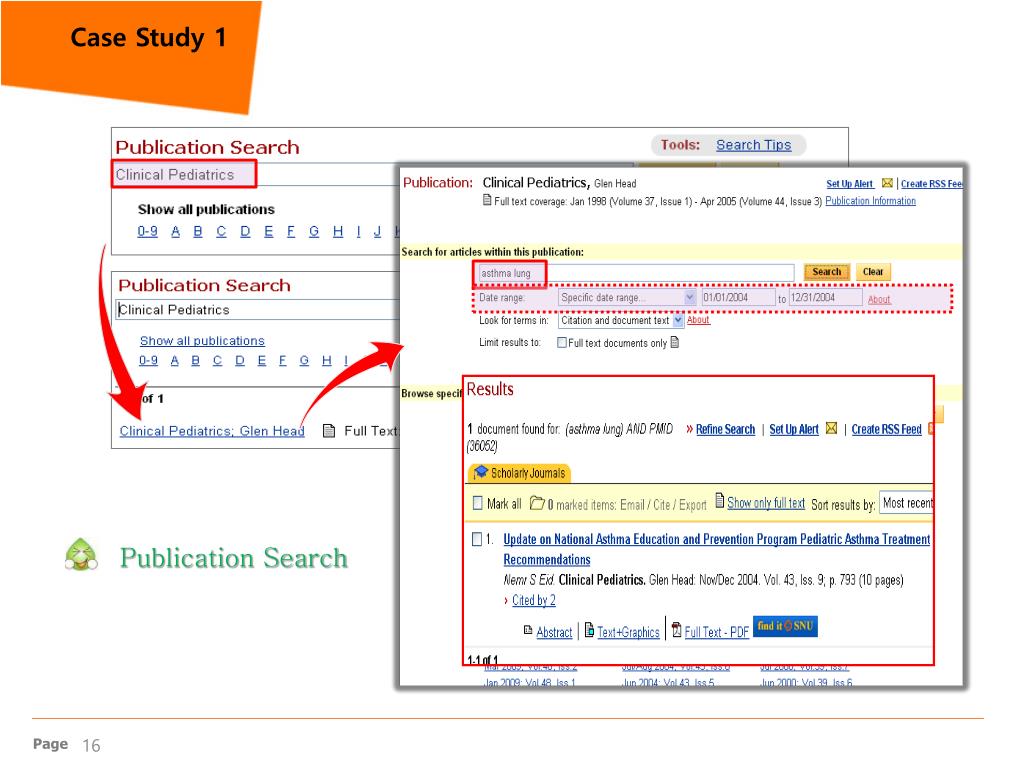
Task: Open the underlined 'Show all publications' link
Action: point(202,341)
